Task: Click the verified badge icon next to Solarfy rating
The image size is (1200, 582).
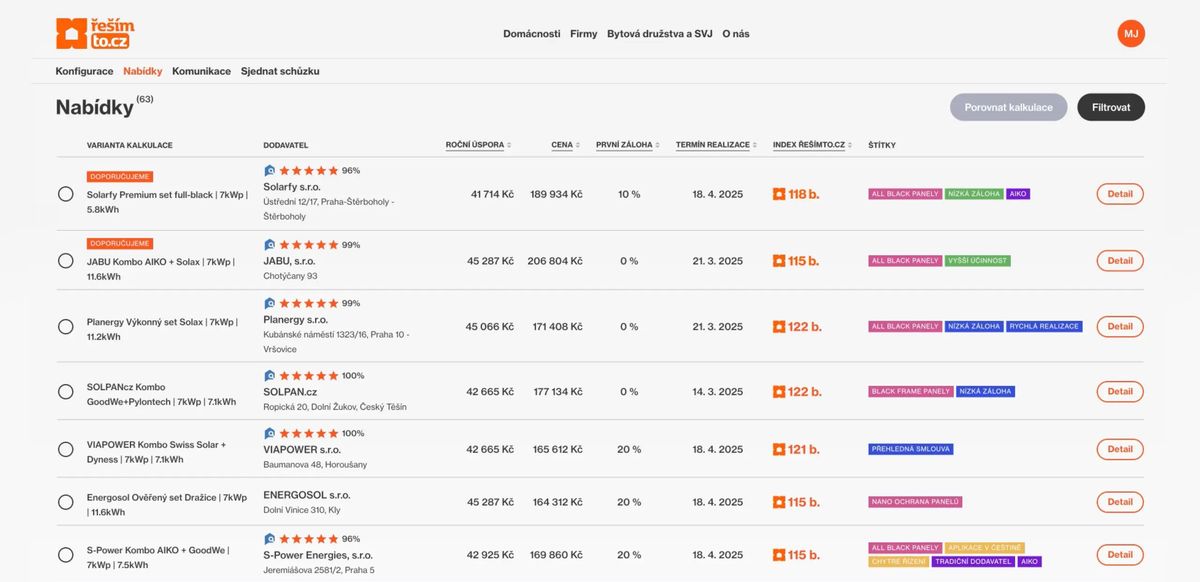Action: pyautogui.click(x=269, y=171)
